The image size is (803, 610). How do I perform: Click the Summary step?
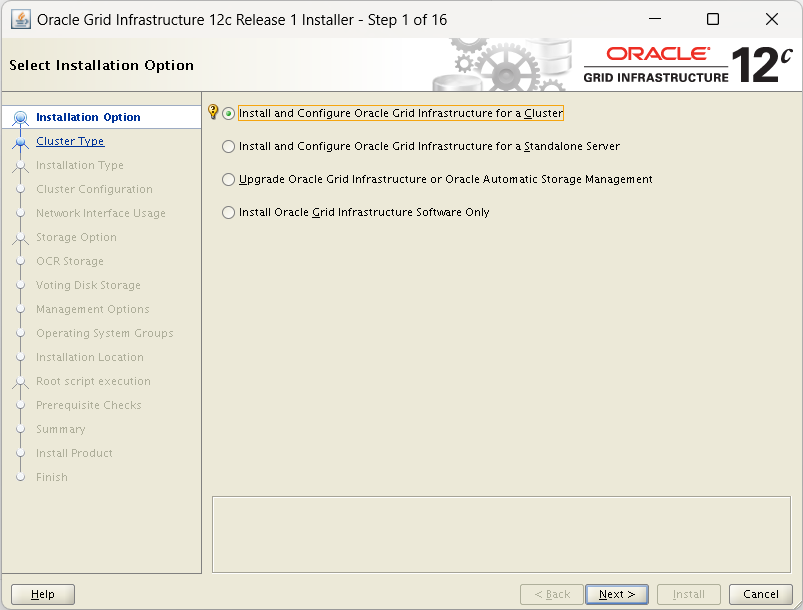coord(60,429)
